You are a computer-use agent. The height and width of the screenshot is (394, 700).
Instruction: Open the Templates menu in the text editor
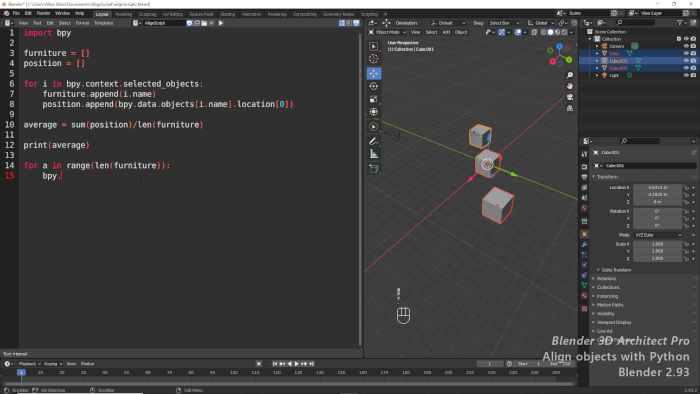click(104, 23)
